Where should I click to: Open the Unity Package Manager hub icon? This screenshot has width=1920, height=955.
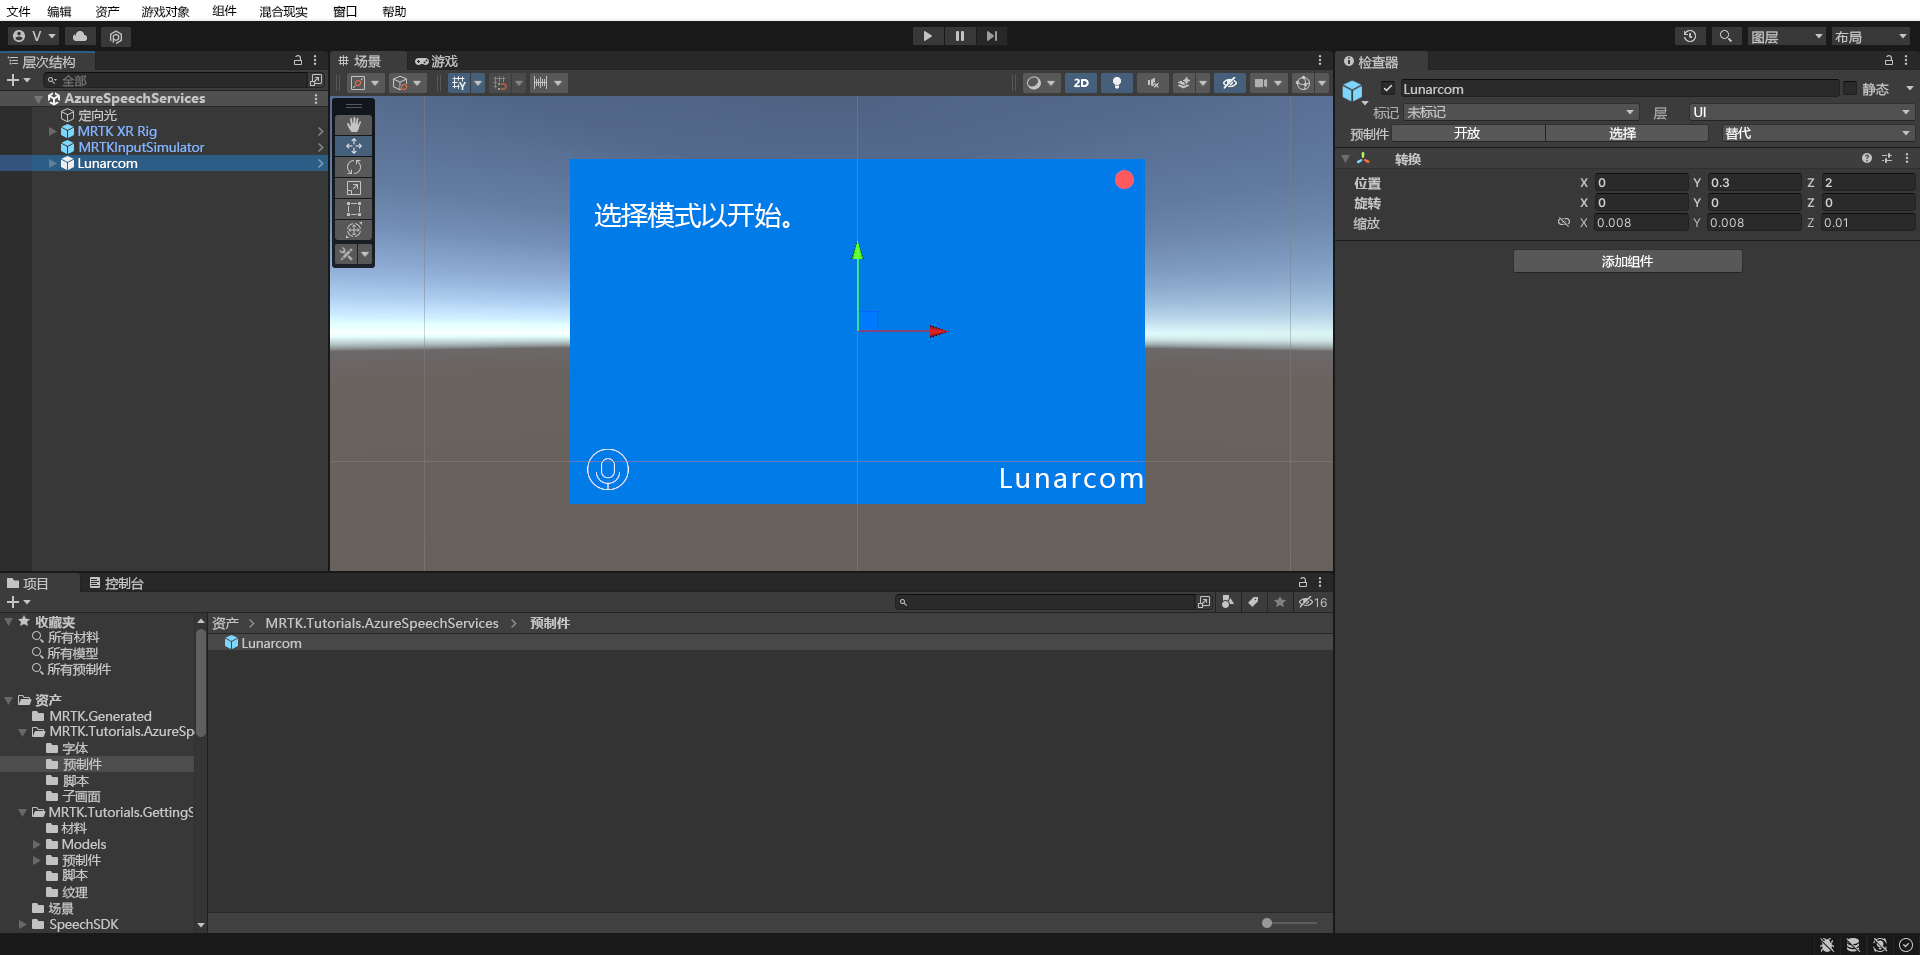pyautogui.click(x=116, y=37)
